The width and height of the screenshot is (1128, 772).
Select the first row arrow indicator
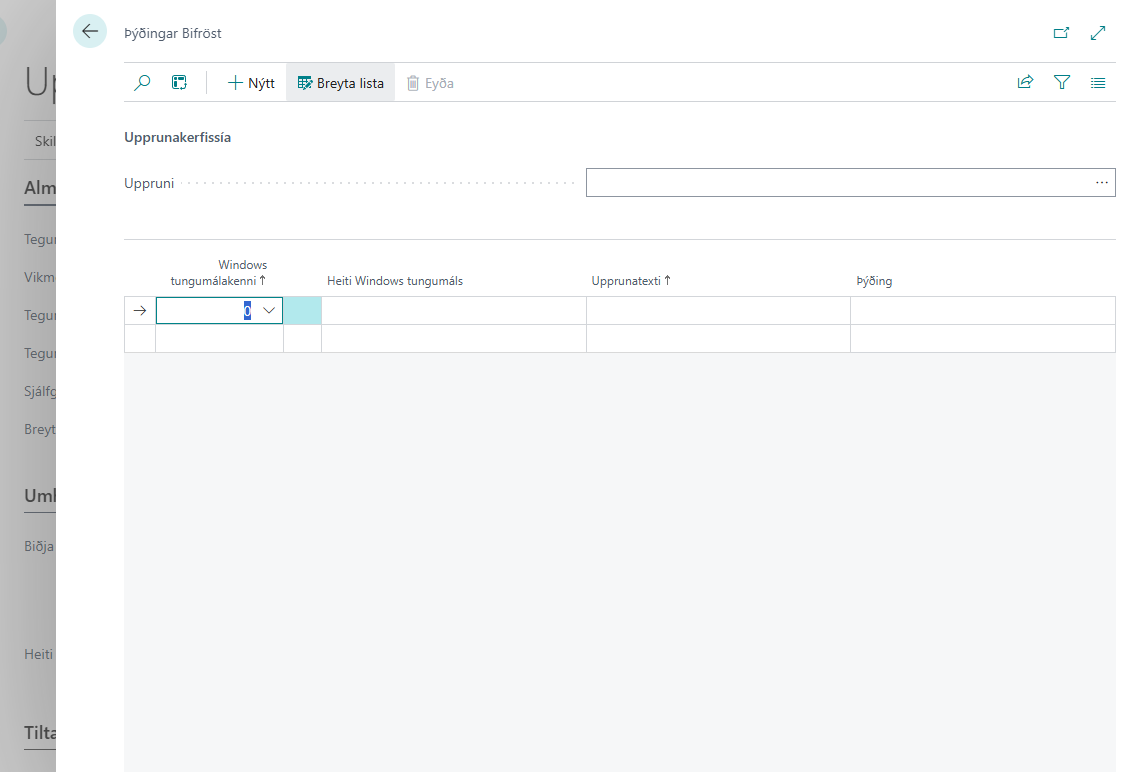pos(140,311)
